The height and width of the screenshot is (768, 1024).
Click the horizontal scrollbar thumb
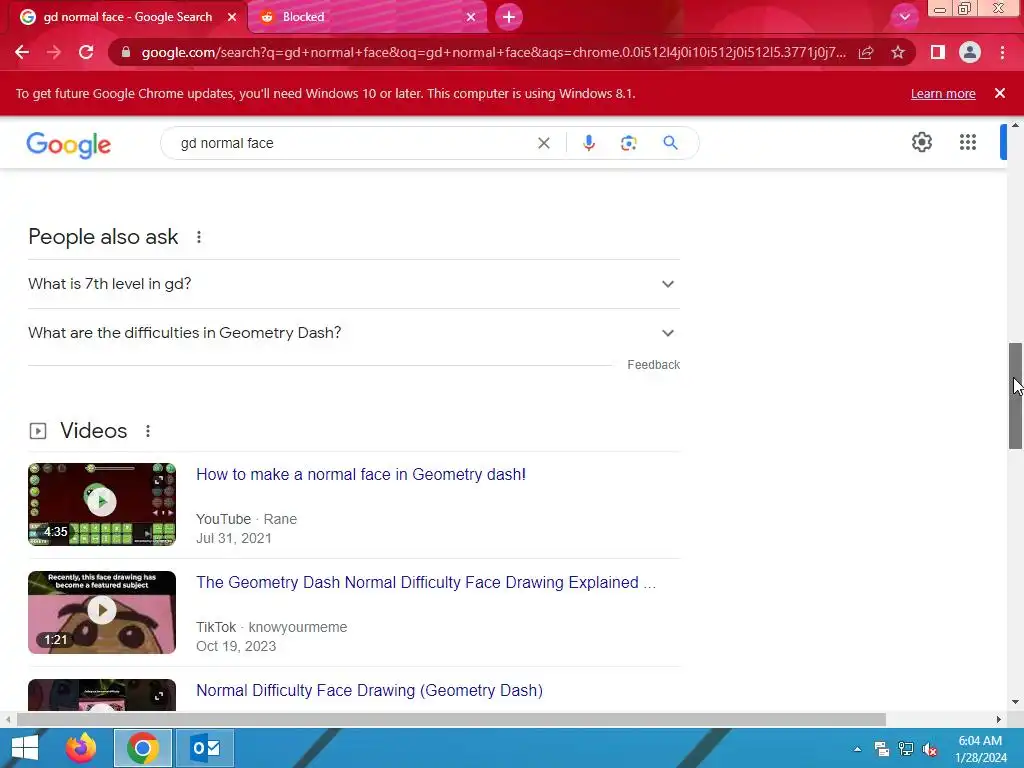click(x=451, y=719)
